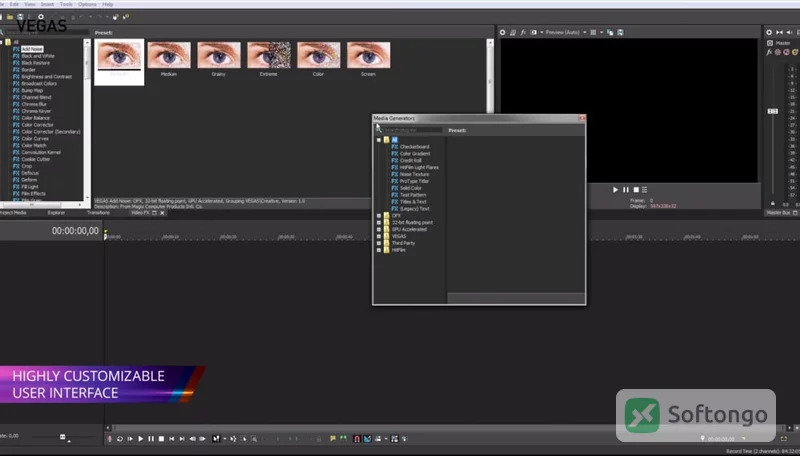Screen dimensions: 800x456
Task: Select Titles & Text in Media Generators list
Action: coord(413,202)
